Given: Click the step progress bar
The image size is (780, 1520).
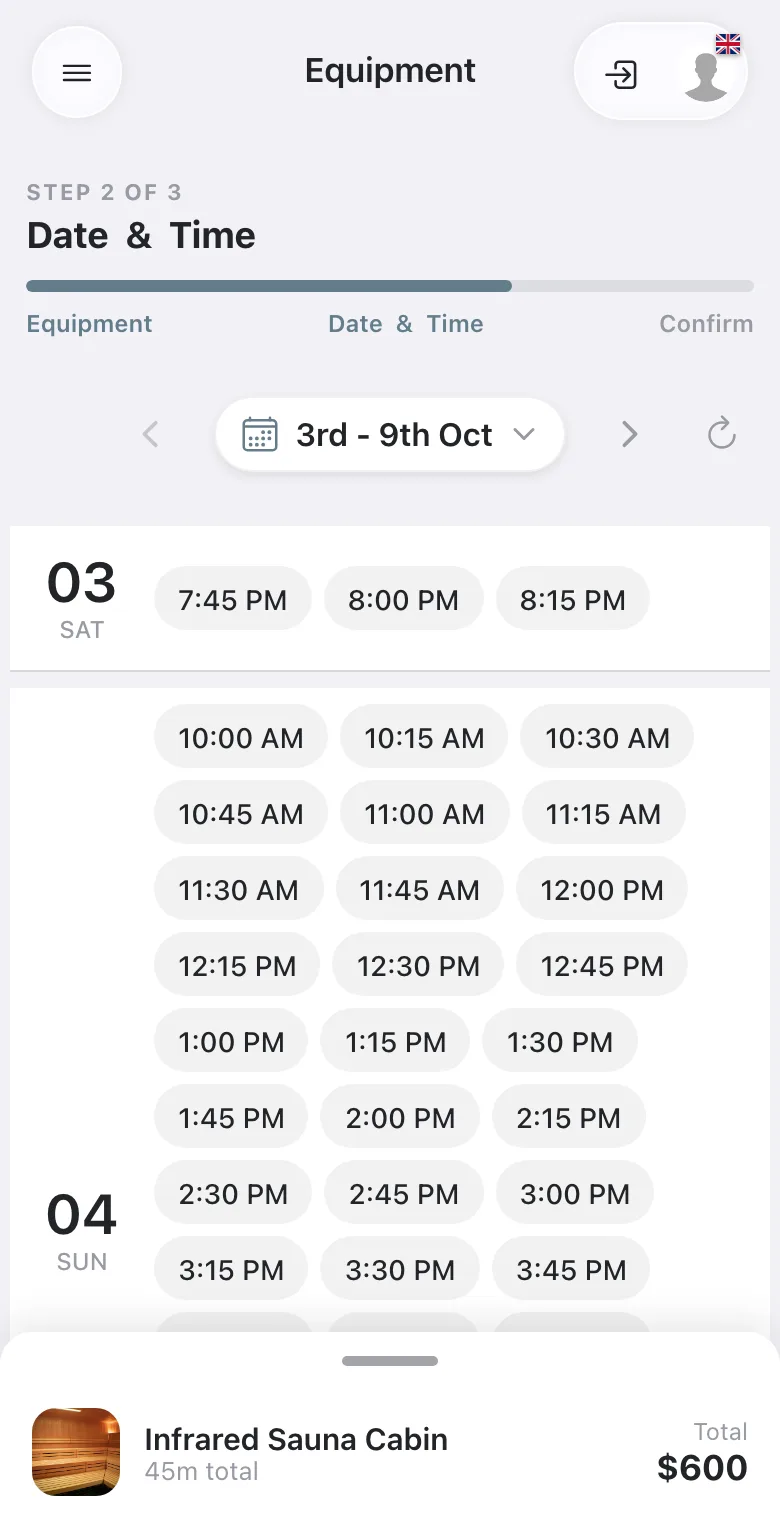Looking at the screenshot, I should point(390,286).
